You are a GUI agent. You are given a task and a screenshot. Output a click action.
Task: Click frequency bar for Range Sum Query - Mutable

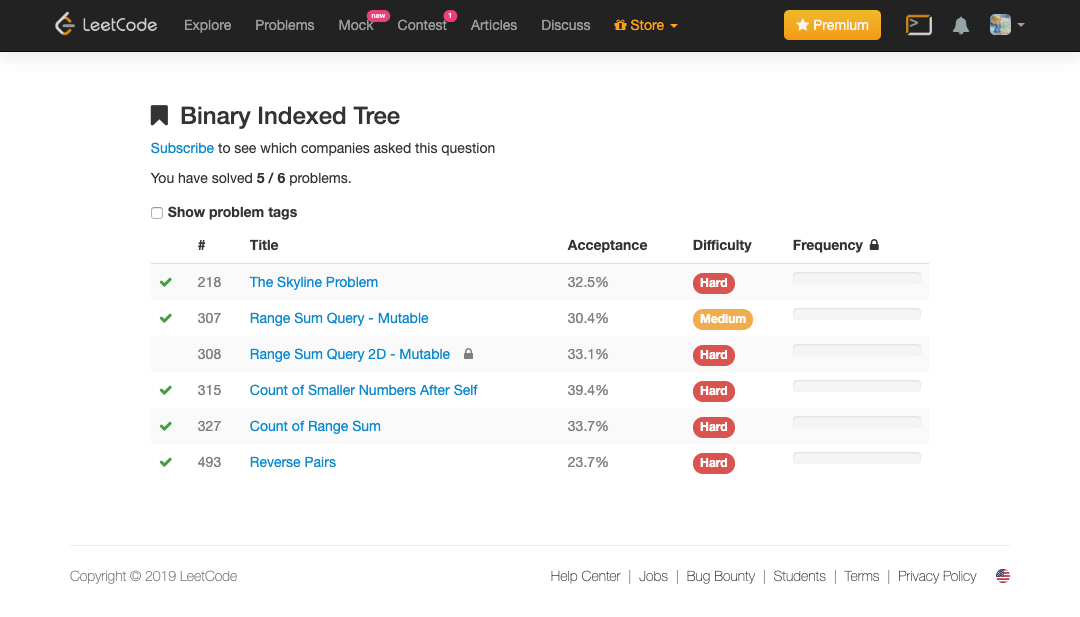tap(857, 314)
